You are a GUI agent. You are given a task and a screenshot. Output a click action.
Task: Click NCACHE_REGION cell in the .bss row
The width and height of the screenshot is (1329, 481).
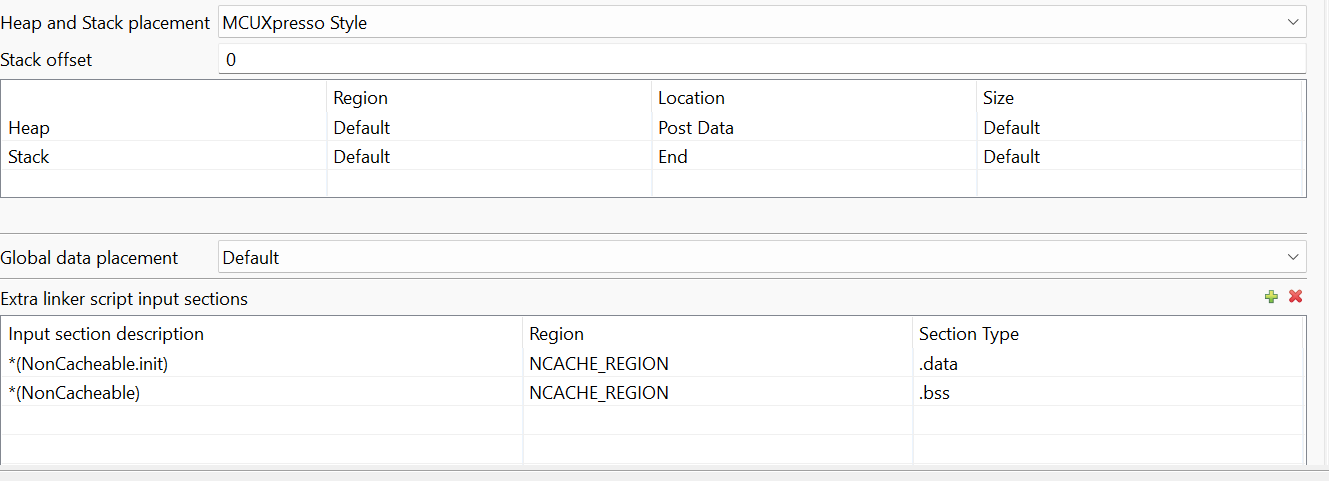pyautogui.click(x=599, y=393)
